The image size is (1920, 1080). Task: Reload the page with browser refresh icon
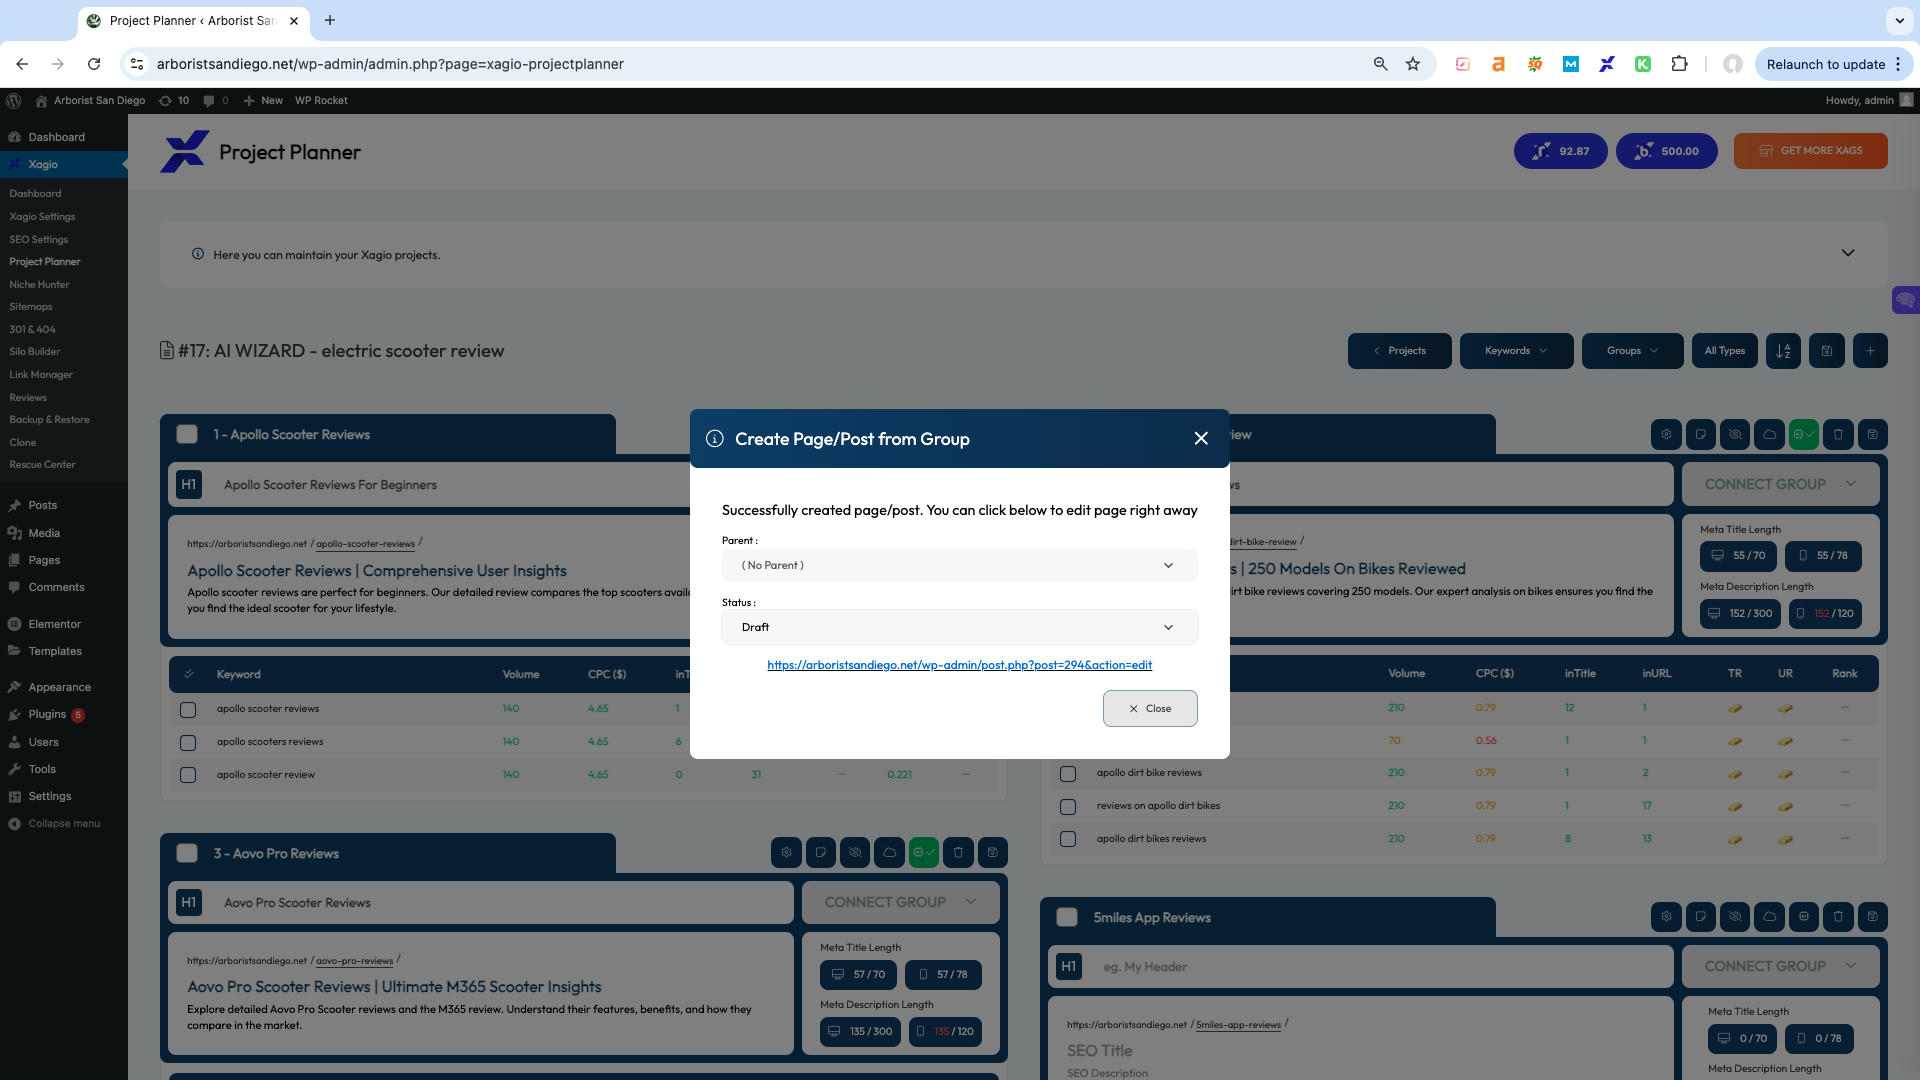point(94,64)
